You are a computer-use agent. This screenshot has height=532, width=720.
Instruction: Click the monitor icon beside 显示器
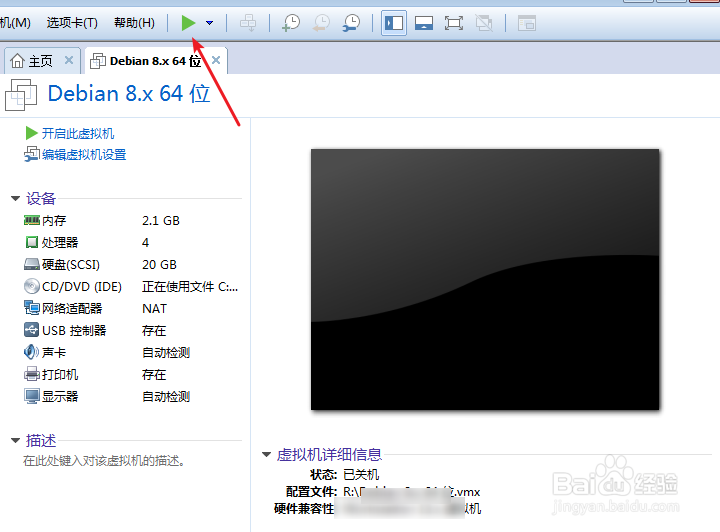point(32,396)
